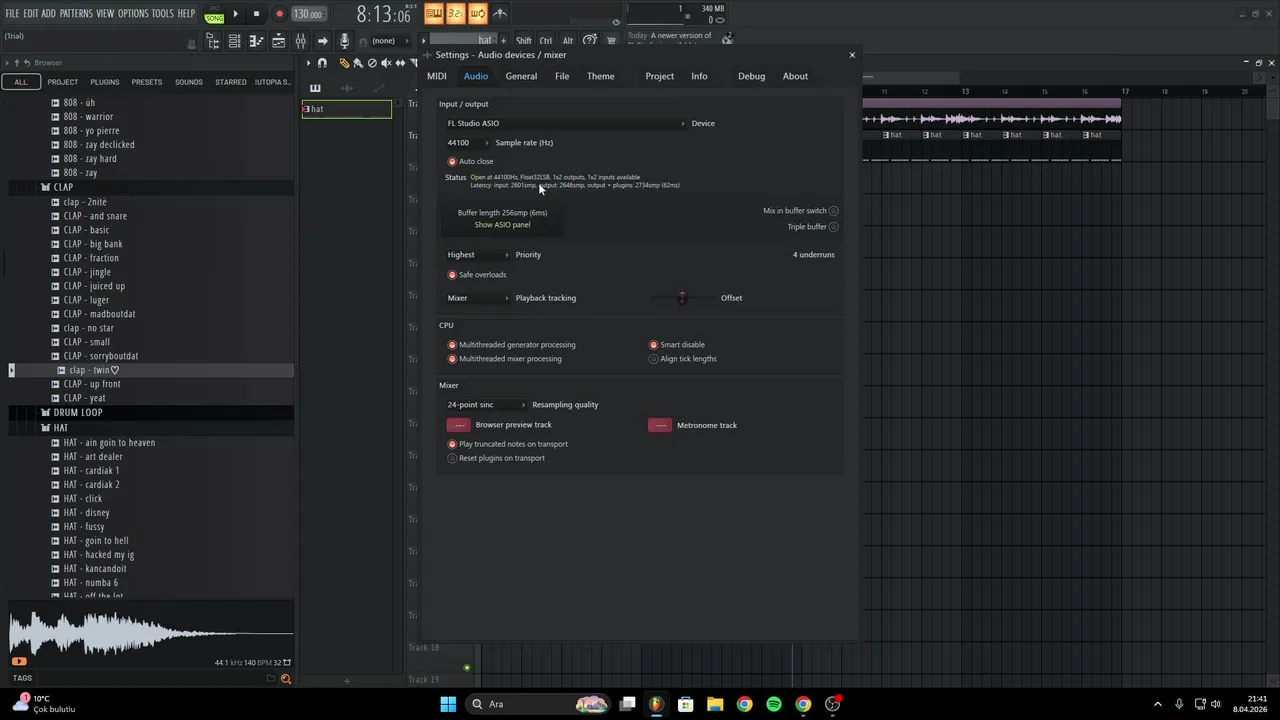Set the Browser preview track selector

tap(459, 425)
